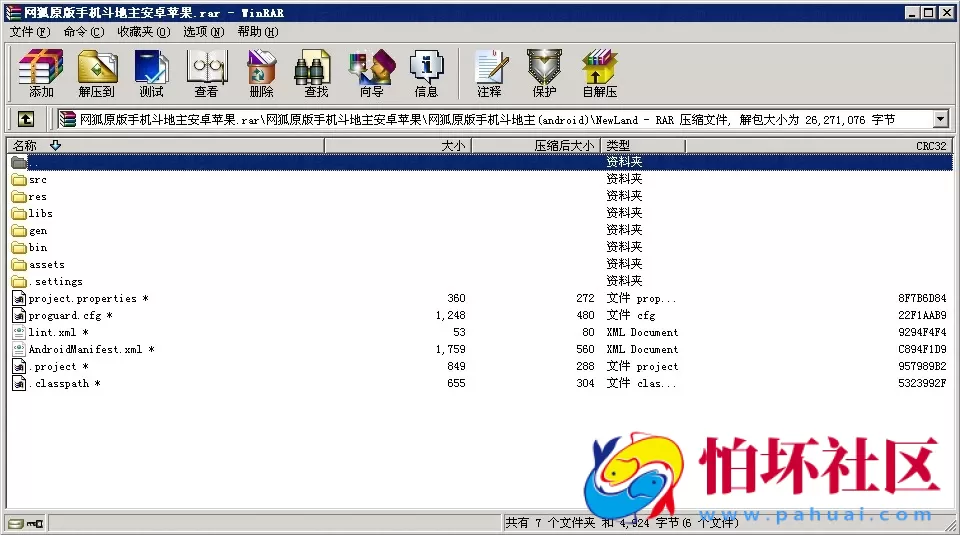The image size is (960, 535).
Task: Click the AndroidManifest.xml file icon
Action: click(x=19, y=349)
